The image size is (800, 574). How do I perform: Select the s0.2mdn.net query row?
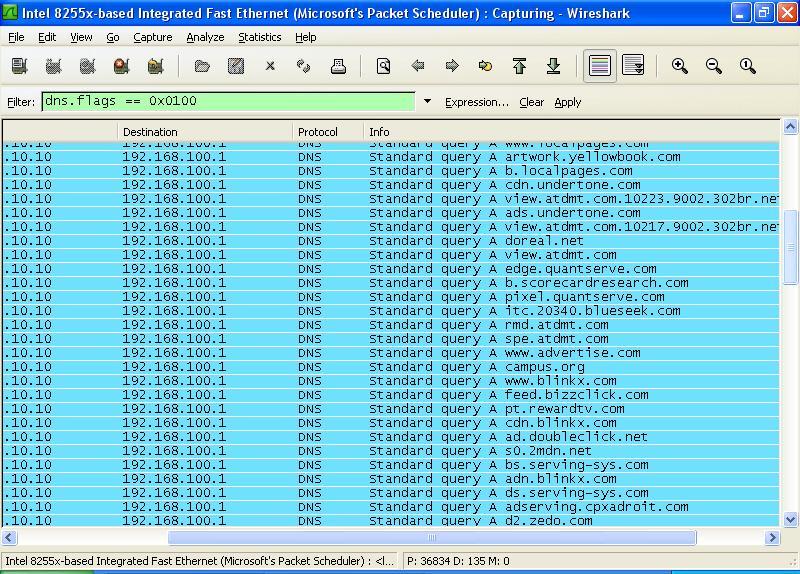(x=391, y=451)
